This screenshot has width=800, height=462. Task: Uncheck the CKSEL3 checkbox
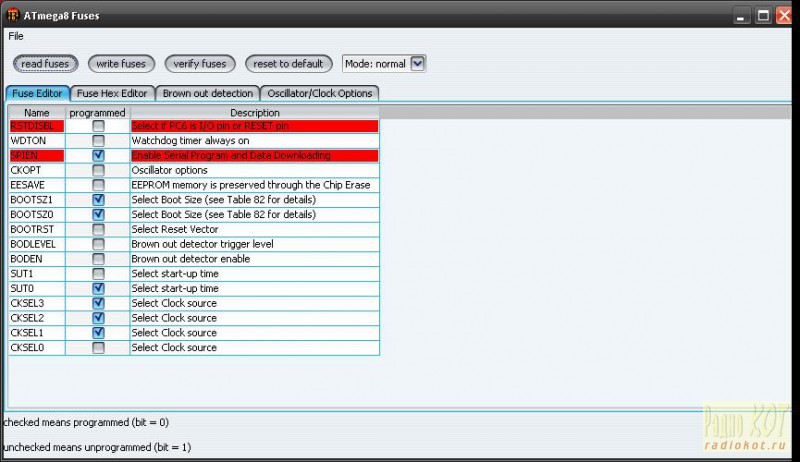pos(98,303)
